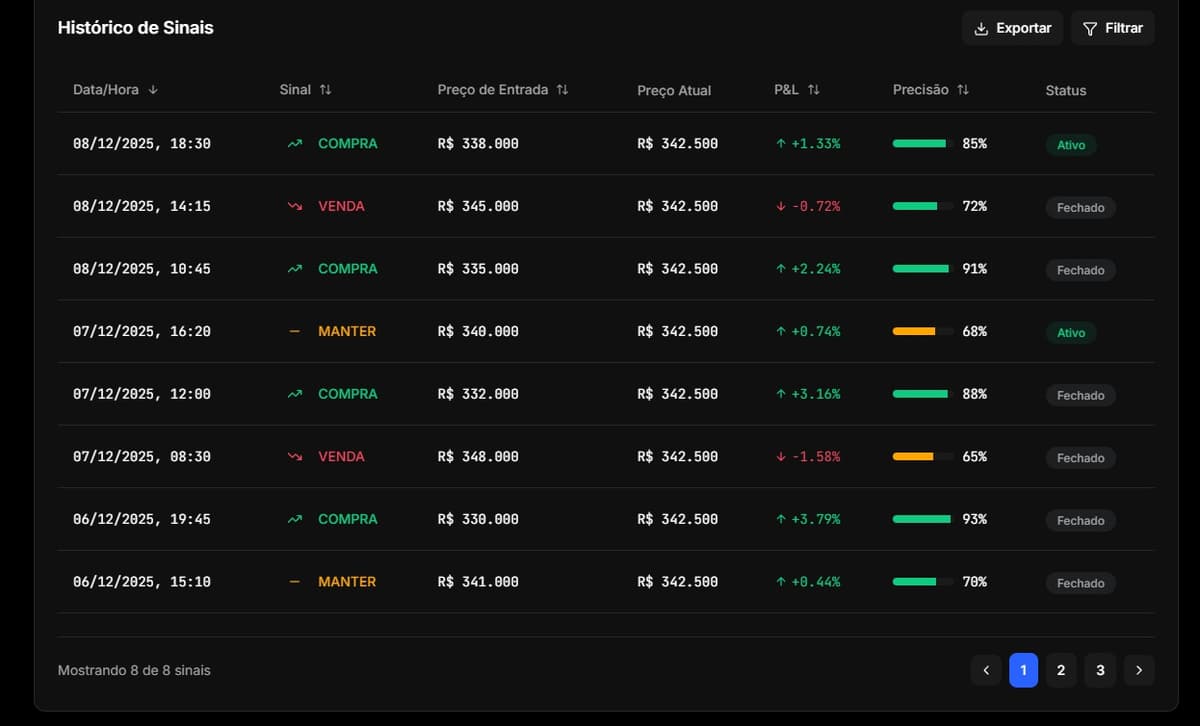Click the Precisão column sort icon
Screen dimensions: 1200x726
click(x=963, y=90)
